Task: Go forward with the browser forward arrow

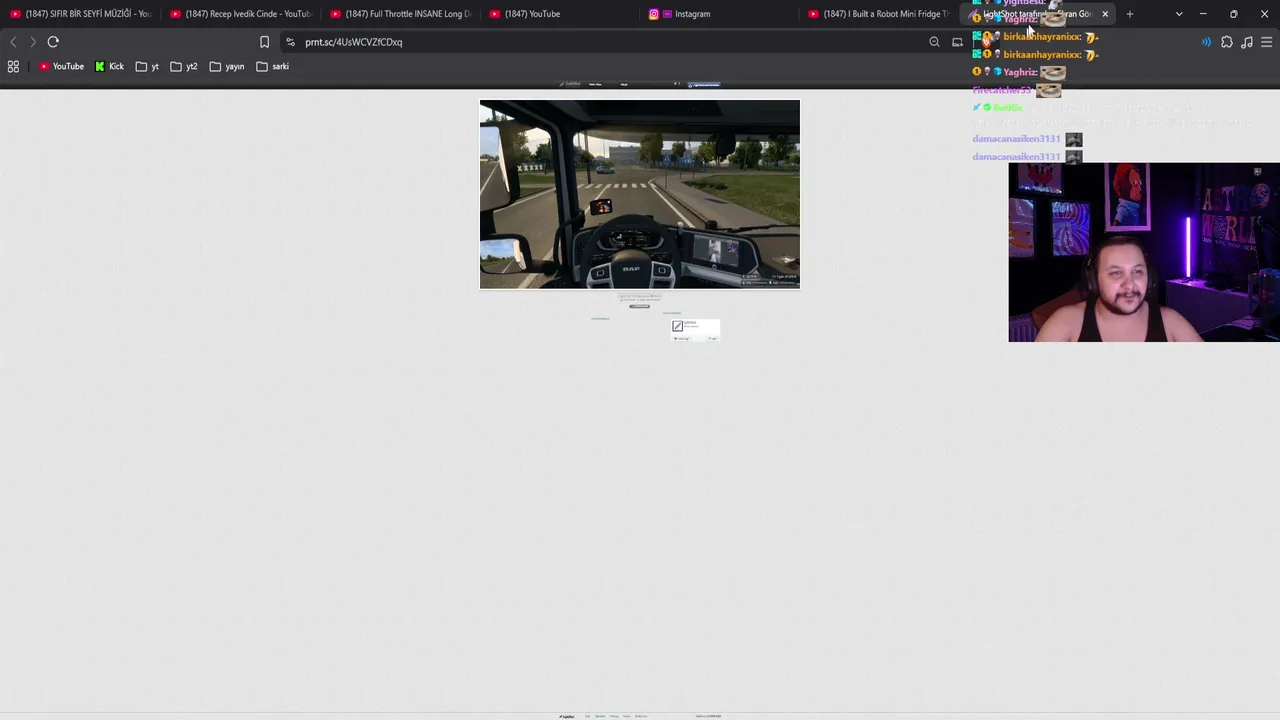Action: click(x=33, y=42)
